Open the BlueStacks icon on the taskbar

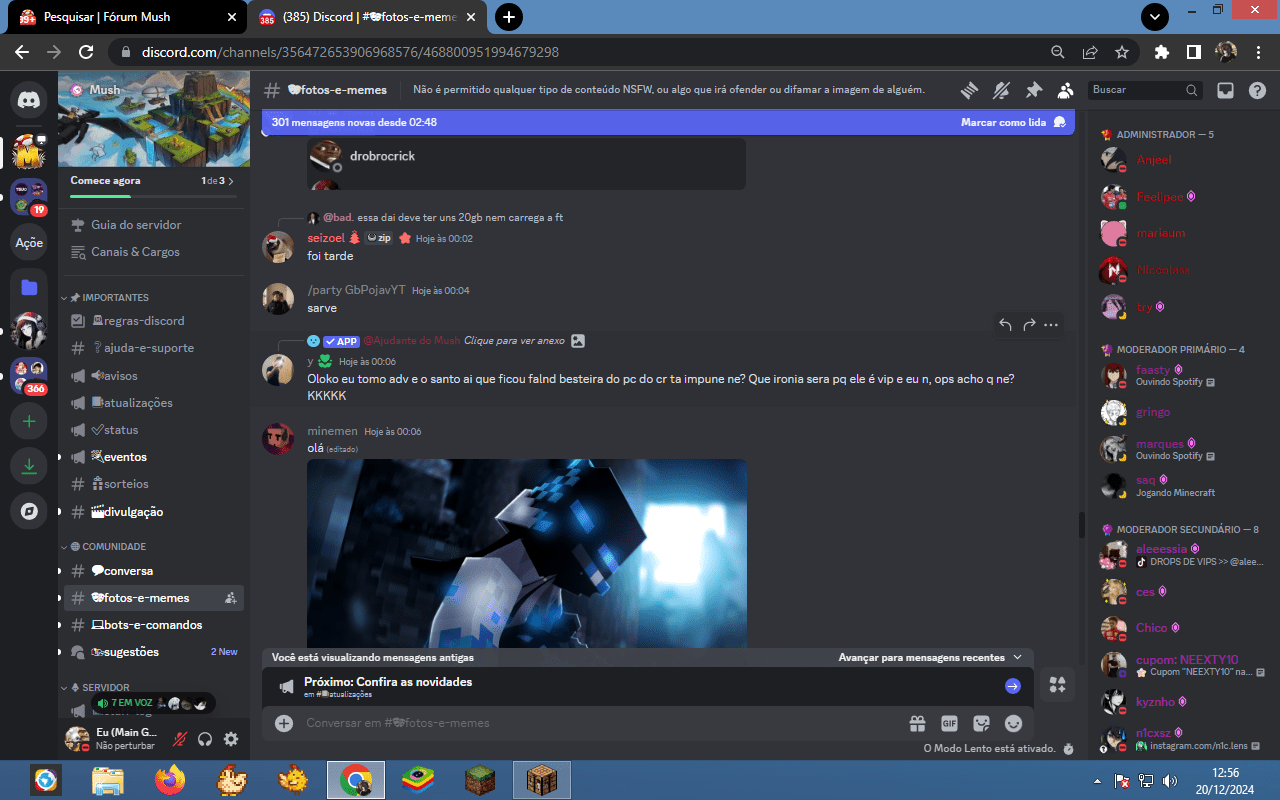click(418, 779)
